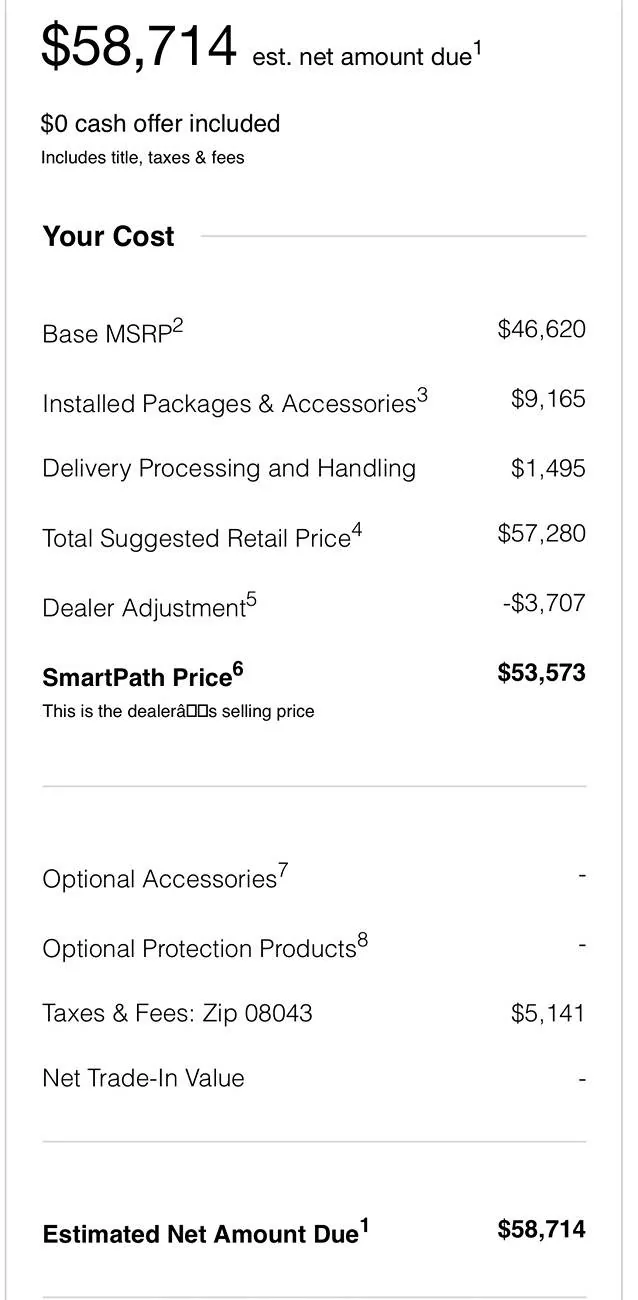Click the "Includes title, taxes & fees" note
638x1300 pixels.
[x=142, y=158]
